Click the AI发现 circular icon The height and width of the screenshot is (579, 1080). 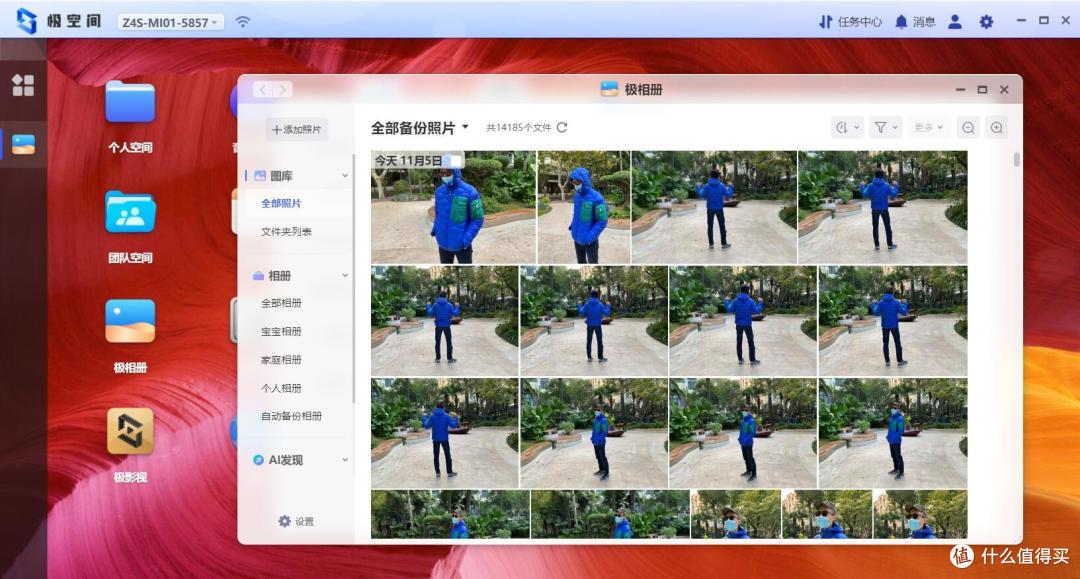(x=258, y=460)
